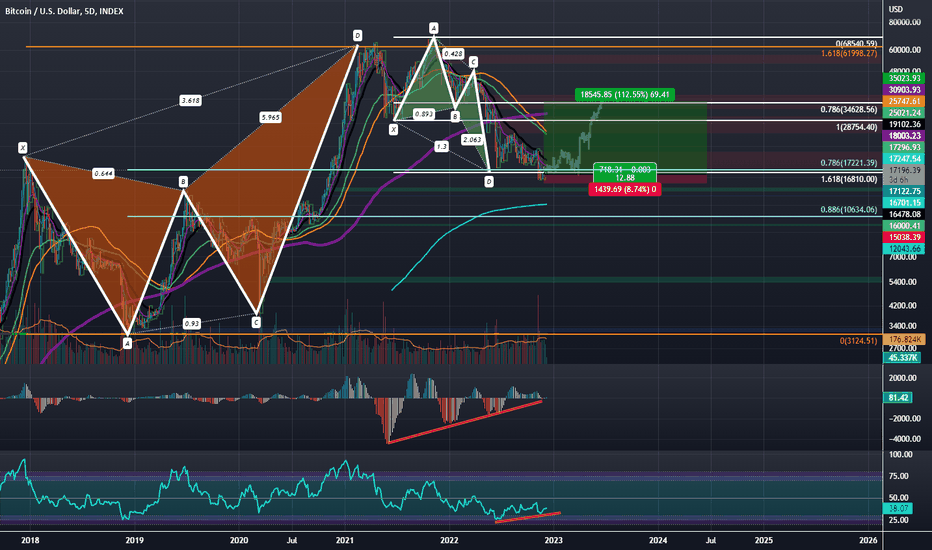Click the Bitcoin / U.S. Dollar chart title
The height and width of the screenshot is (550, 932).
[x=64, y=11]
